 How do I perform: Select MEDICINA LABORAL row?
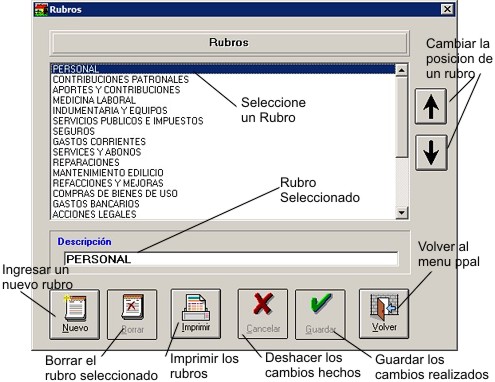click(x=223, y=100)
